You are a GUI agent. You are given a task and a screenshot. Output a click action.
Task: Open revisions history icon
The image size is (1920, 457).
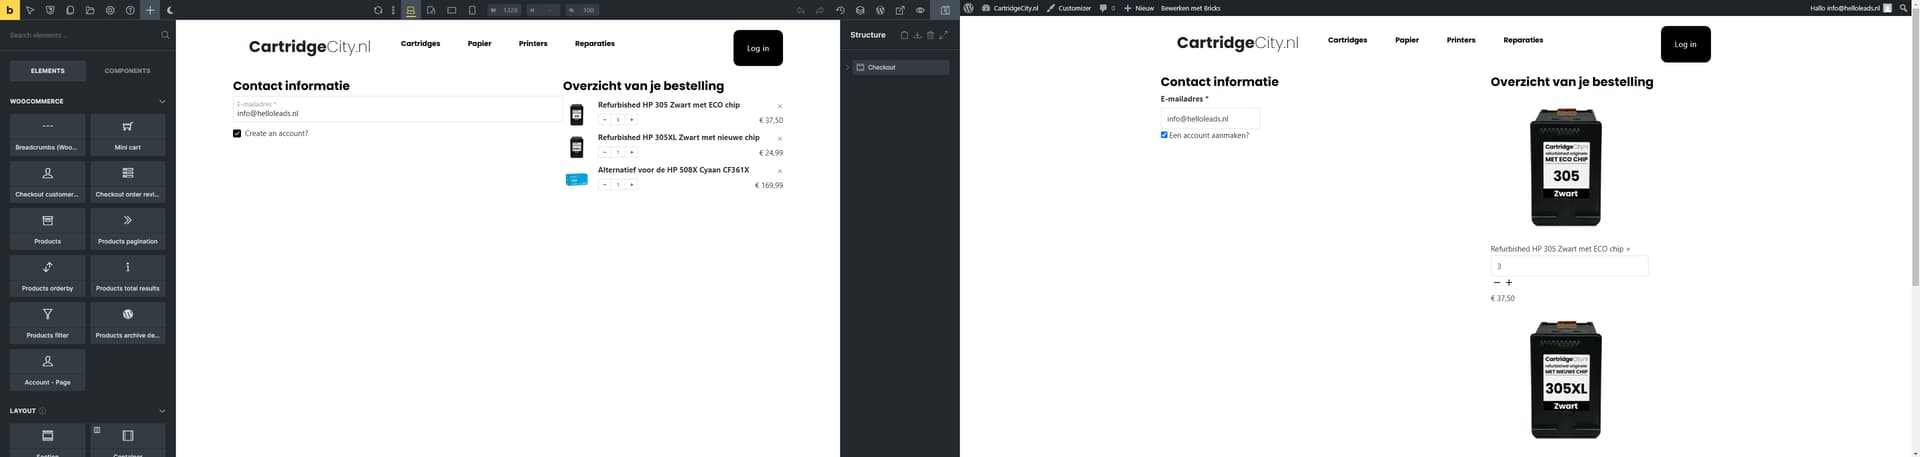click(840, 10)
